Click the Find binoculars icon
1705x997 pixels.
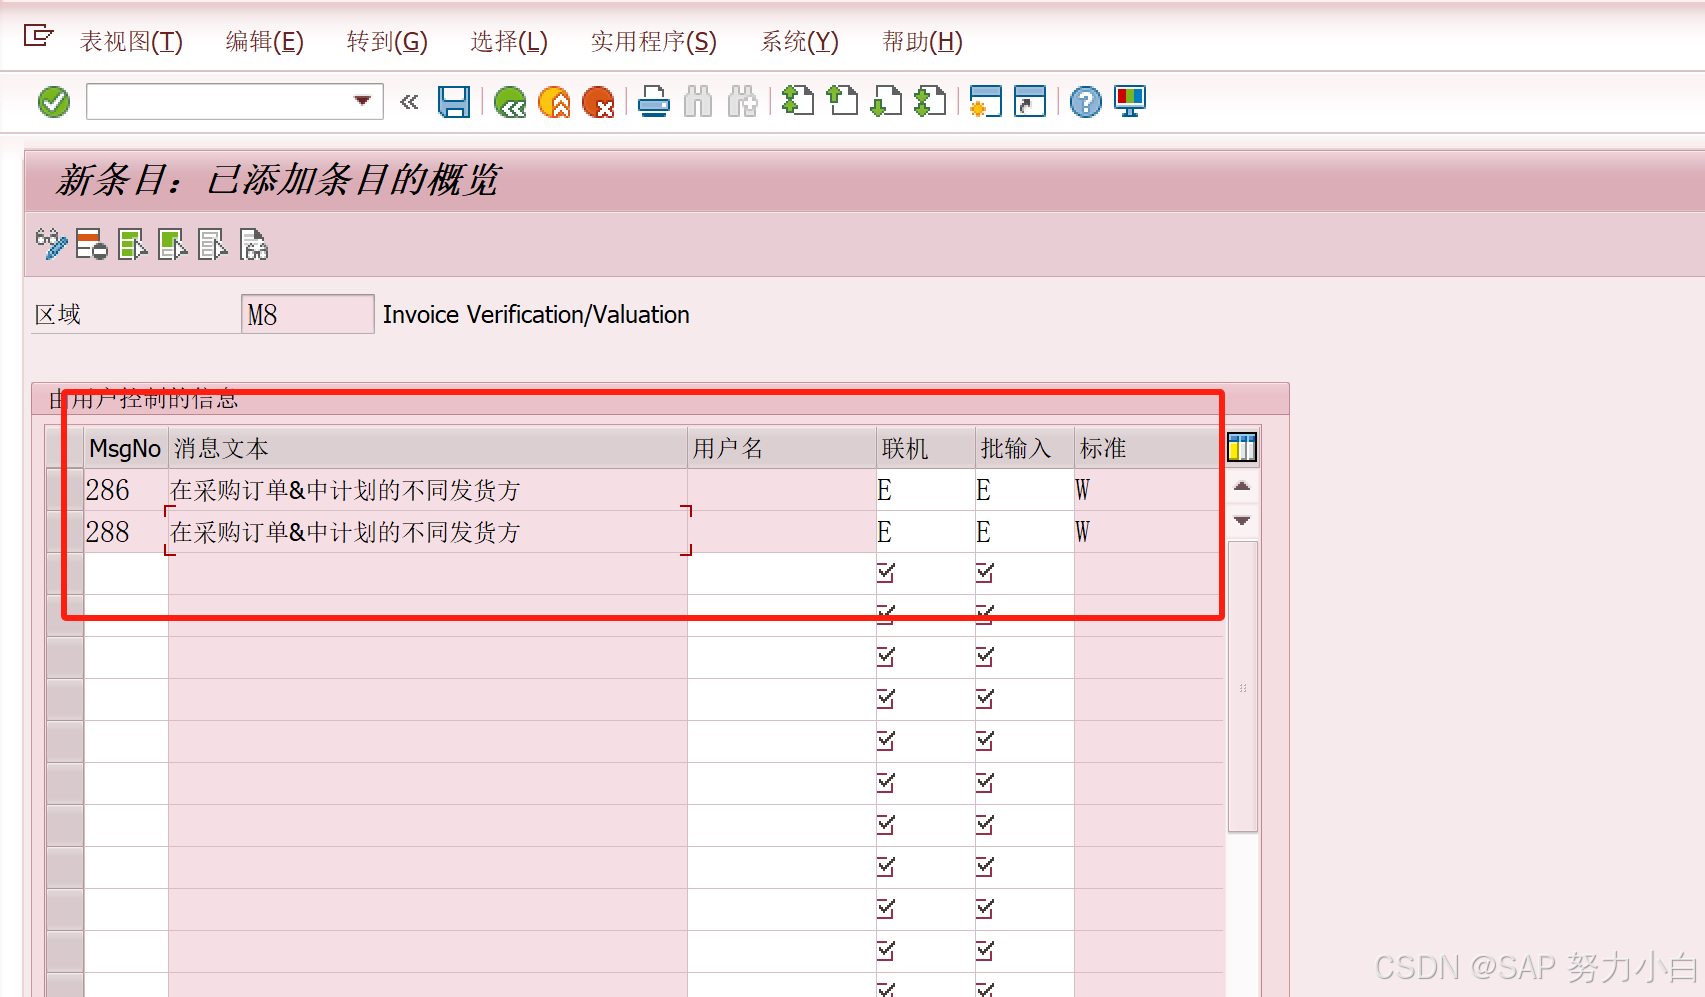(698, 101)
